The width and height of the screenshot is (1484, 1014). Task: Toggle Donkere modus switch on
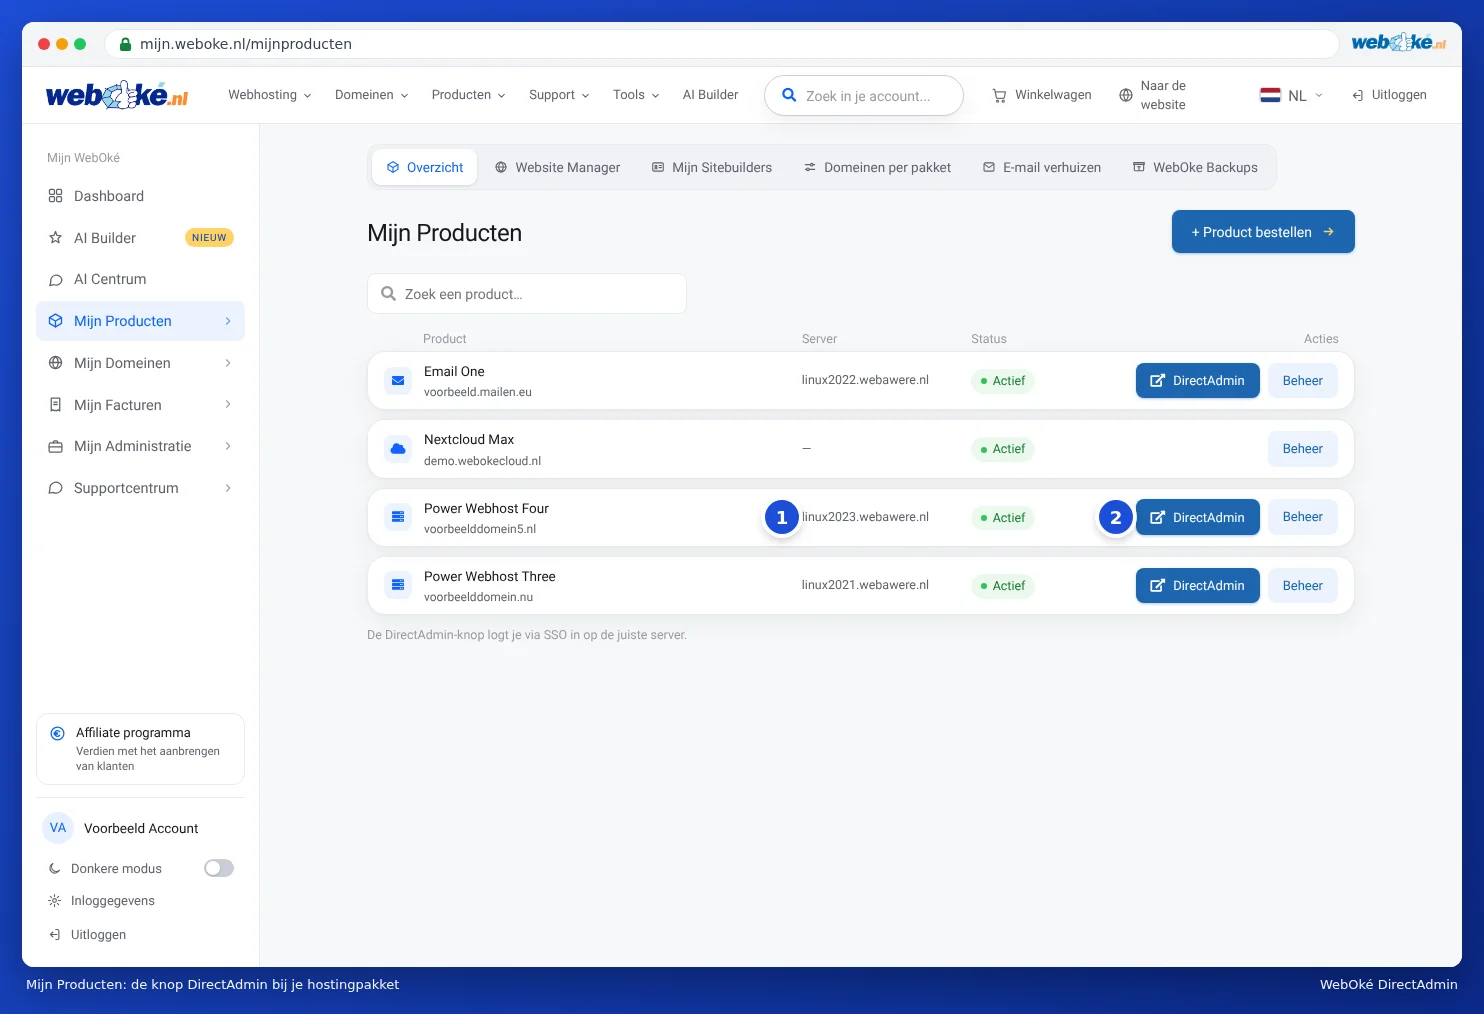(219, 868)
